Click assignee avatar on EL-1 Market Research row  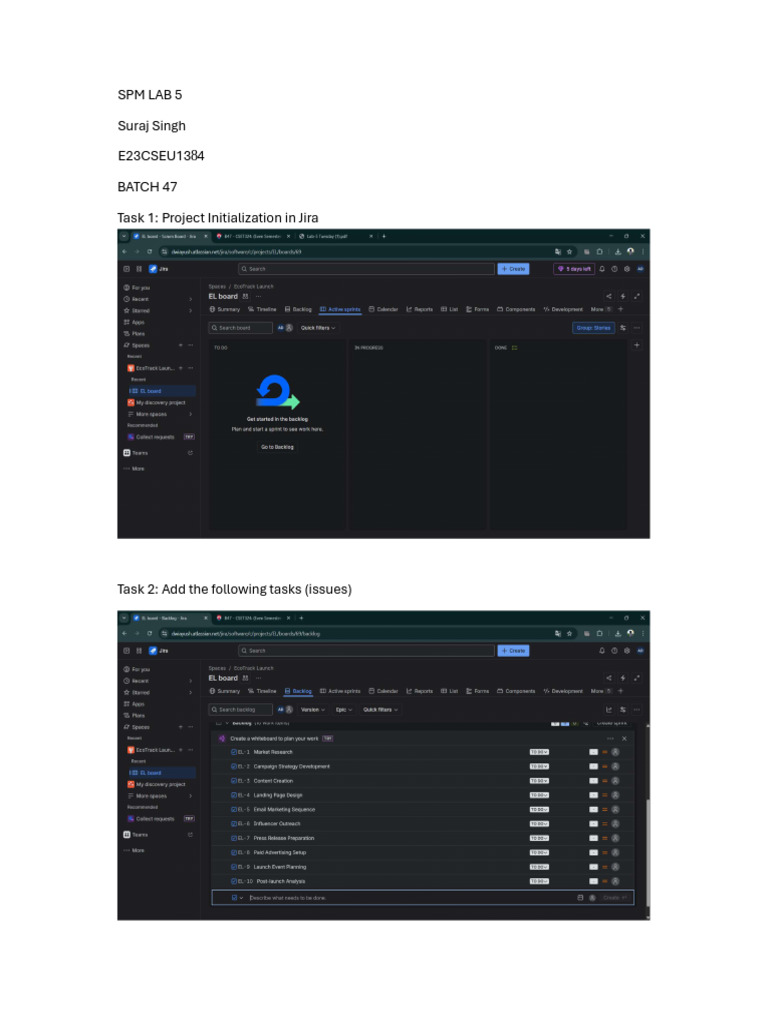tap(615, 752)
